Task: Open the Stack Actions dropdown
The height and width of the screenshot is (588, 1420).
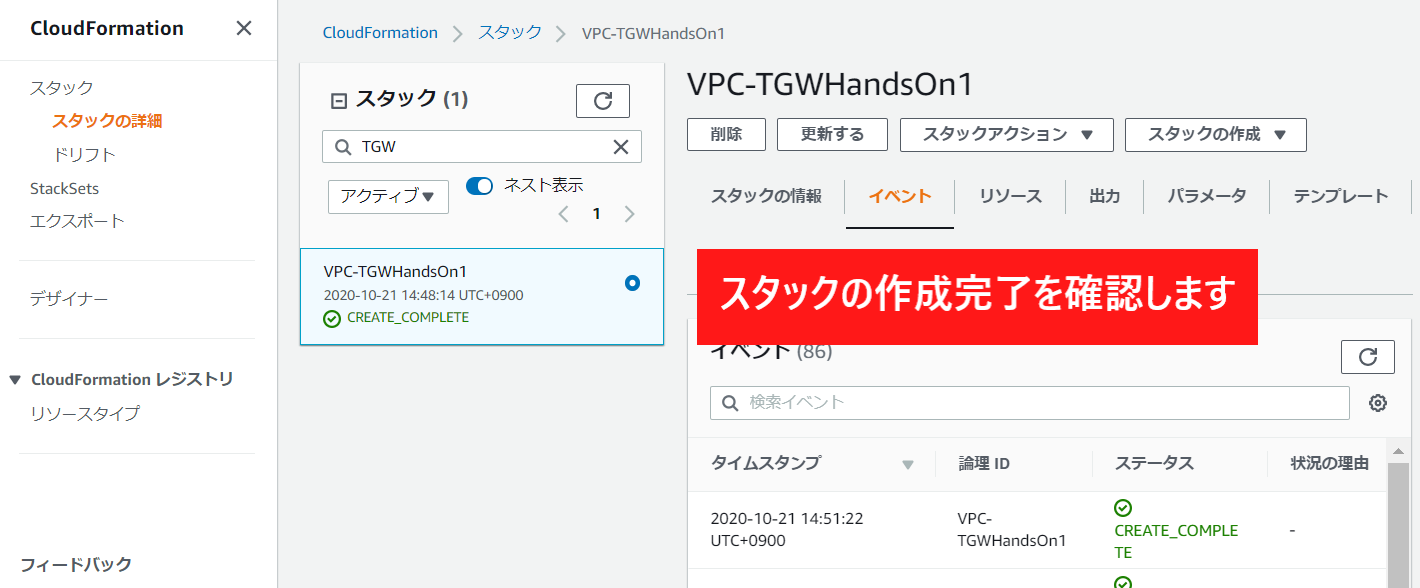Action: click(1006, 134)
